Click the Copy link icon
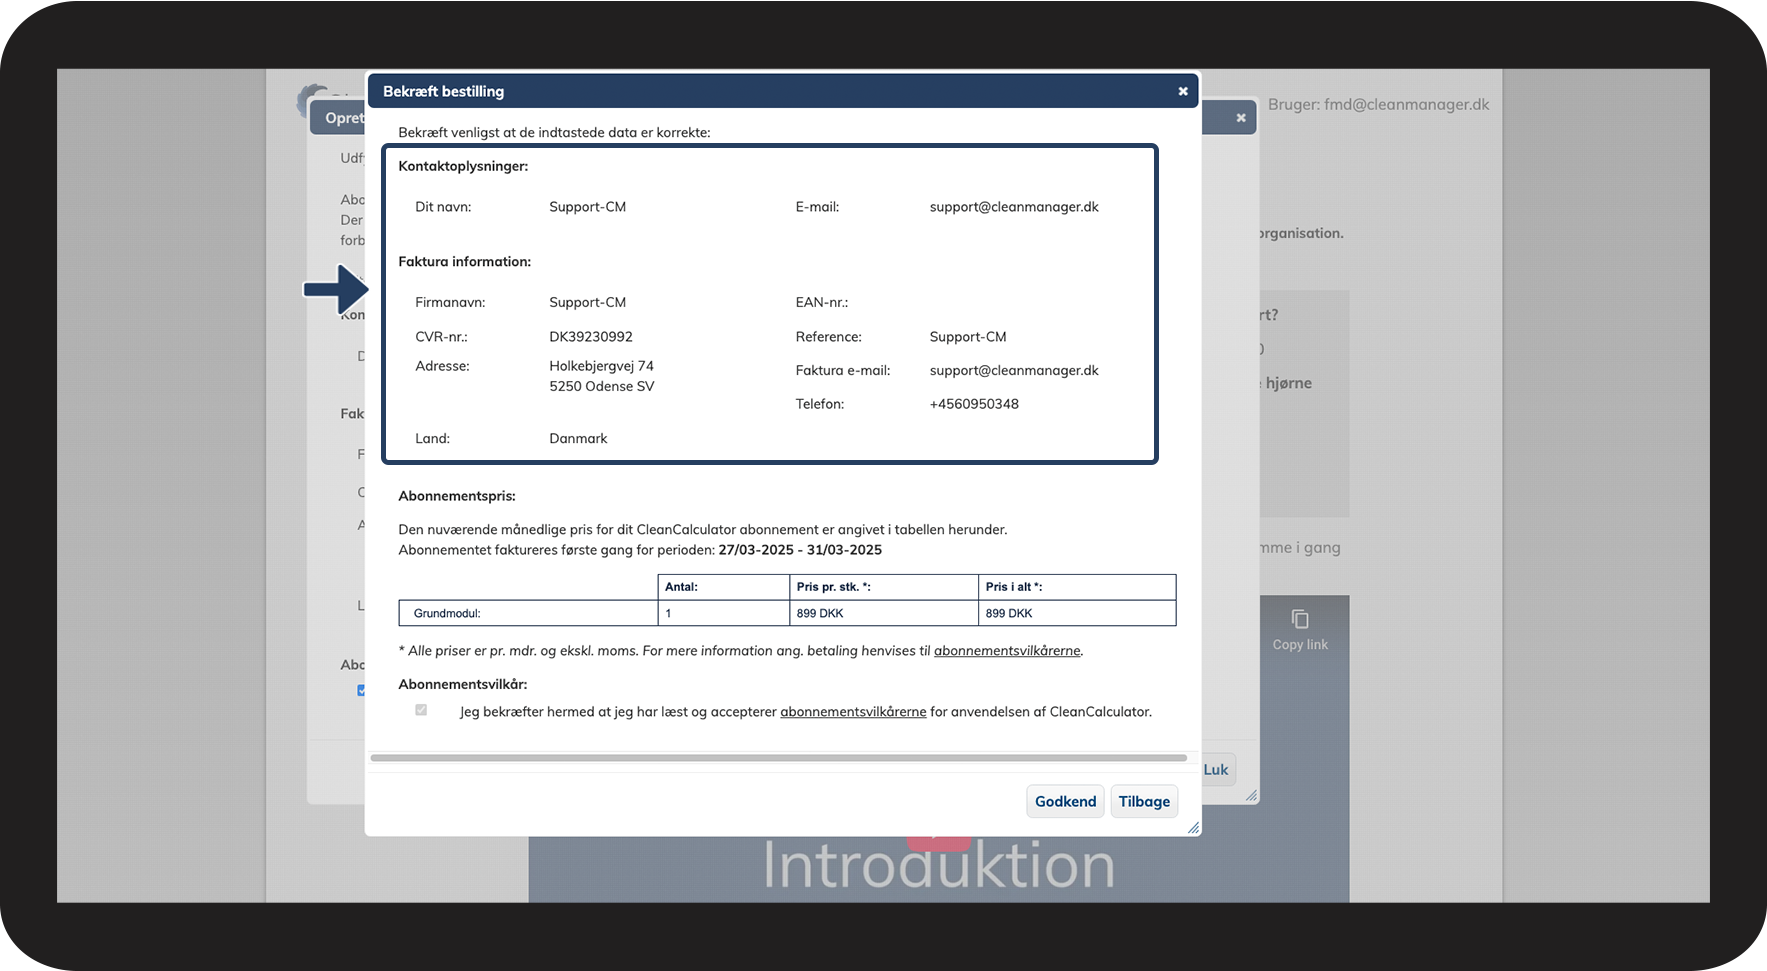This screenshot has width=1767, height=971. click(1299, 620)
